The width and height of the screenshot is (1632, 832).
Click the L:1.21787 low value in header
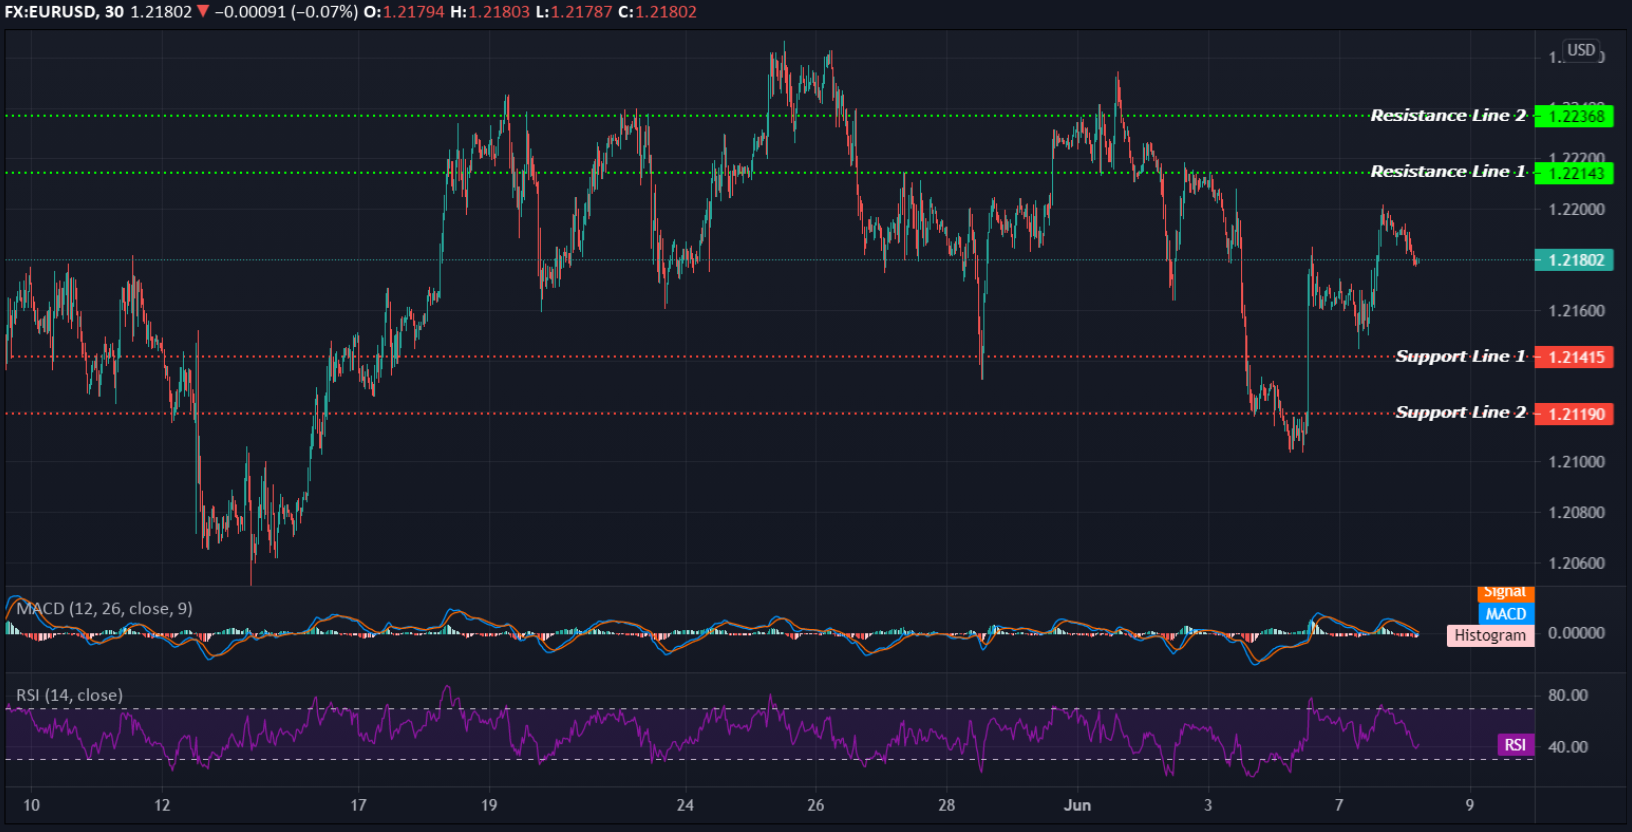tap(574, 12)
